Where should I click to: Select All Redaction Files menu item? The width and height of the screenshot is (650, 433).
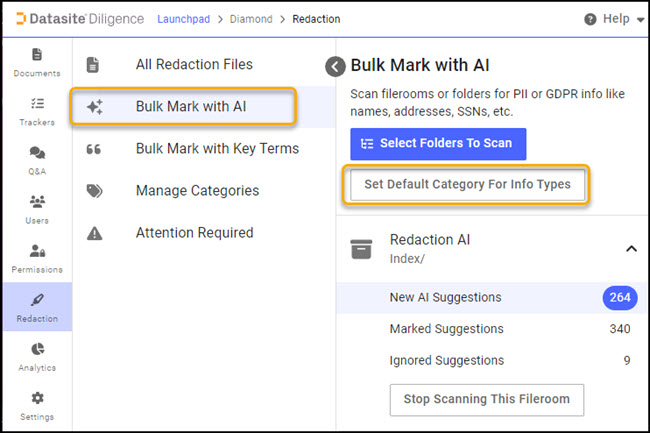[194, 65]
